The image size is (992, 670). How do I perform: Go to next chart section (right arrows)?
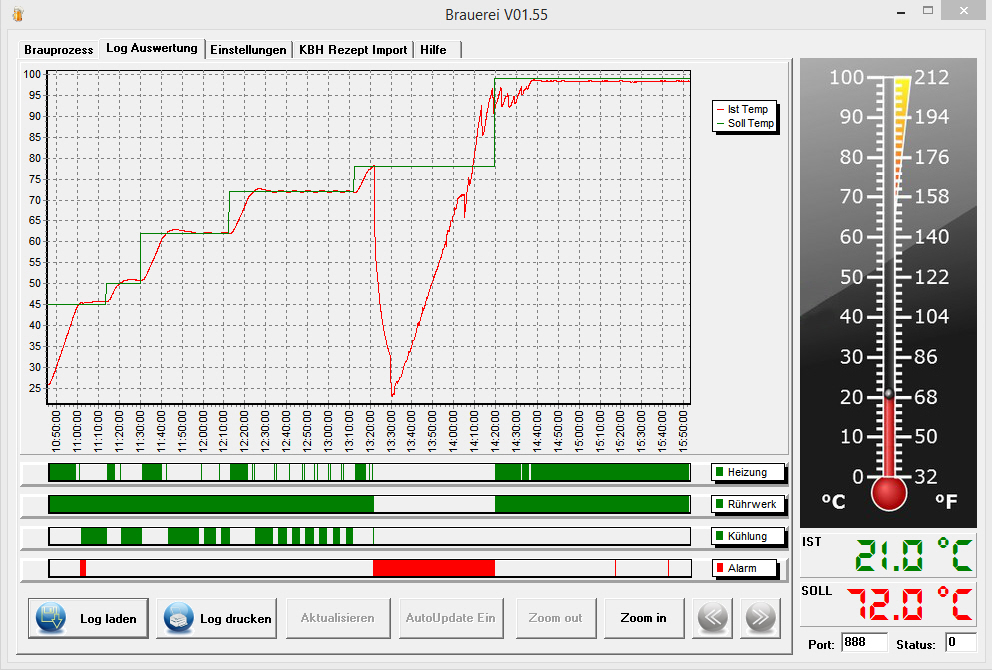(761, 618)
